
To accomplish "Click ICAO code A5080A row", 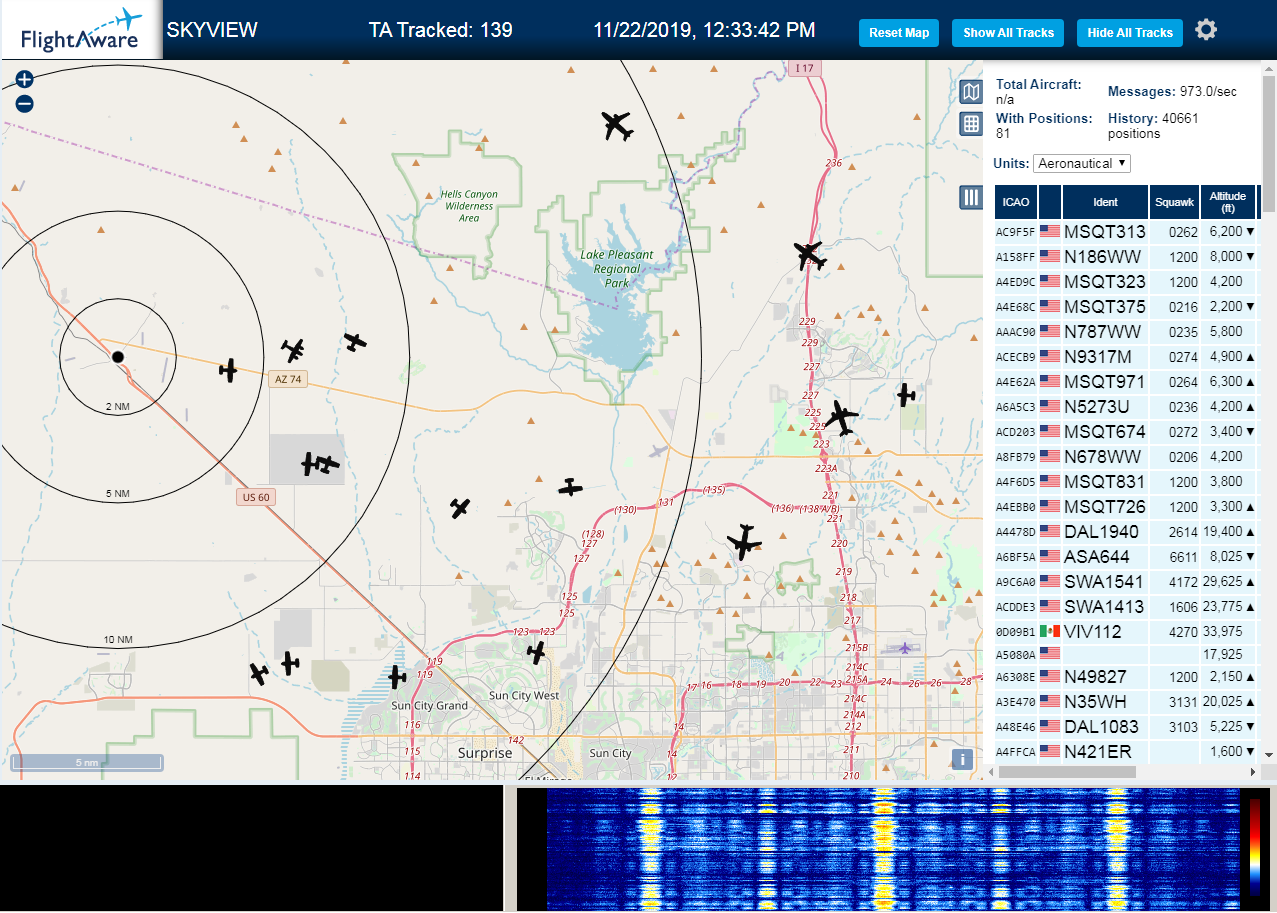I will pos(1125,657).
